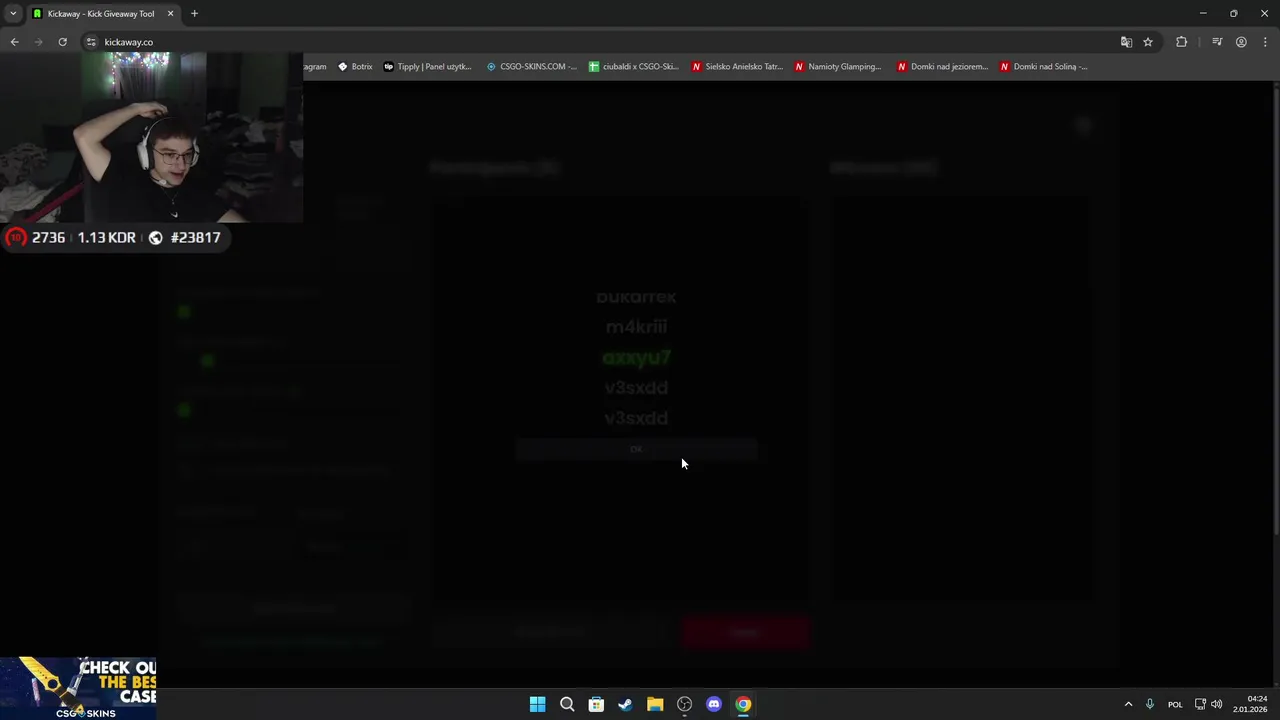Open the Tipply Panel bookmark
Screen dimensions: 1280x720
point(427,67)
